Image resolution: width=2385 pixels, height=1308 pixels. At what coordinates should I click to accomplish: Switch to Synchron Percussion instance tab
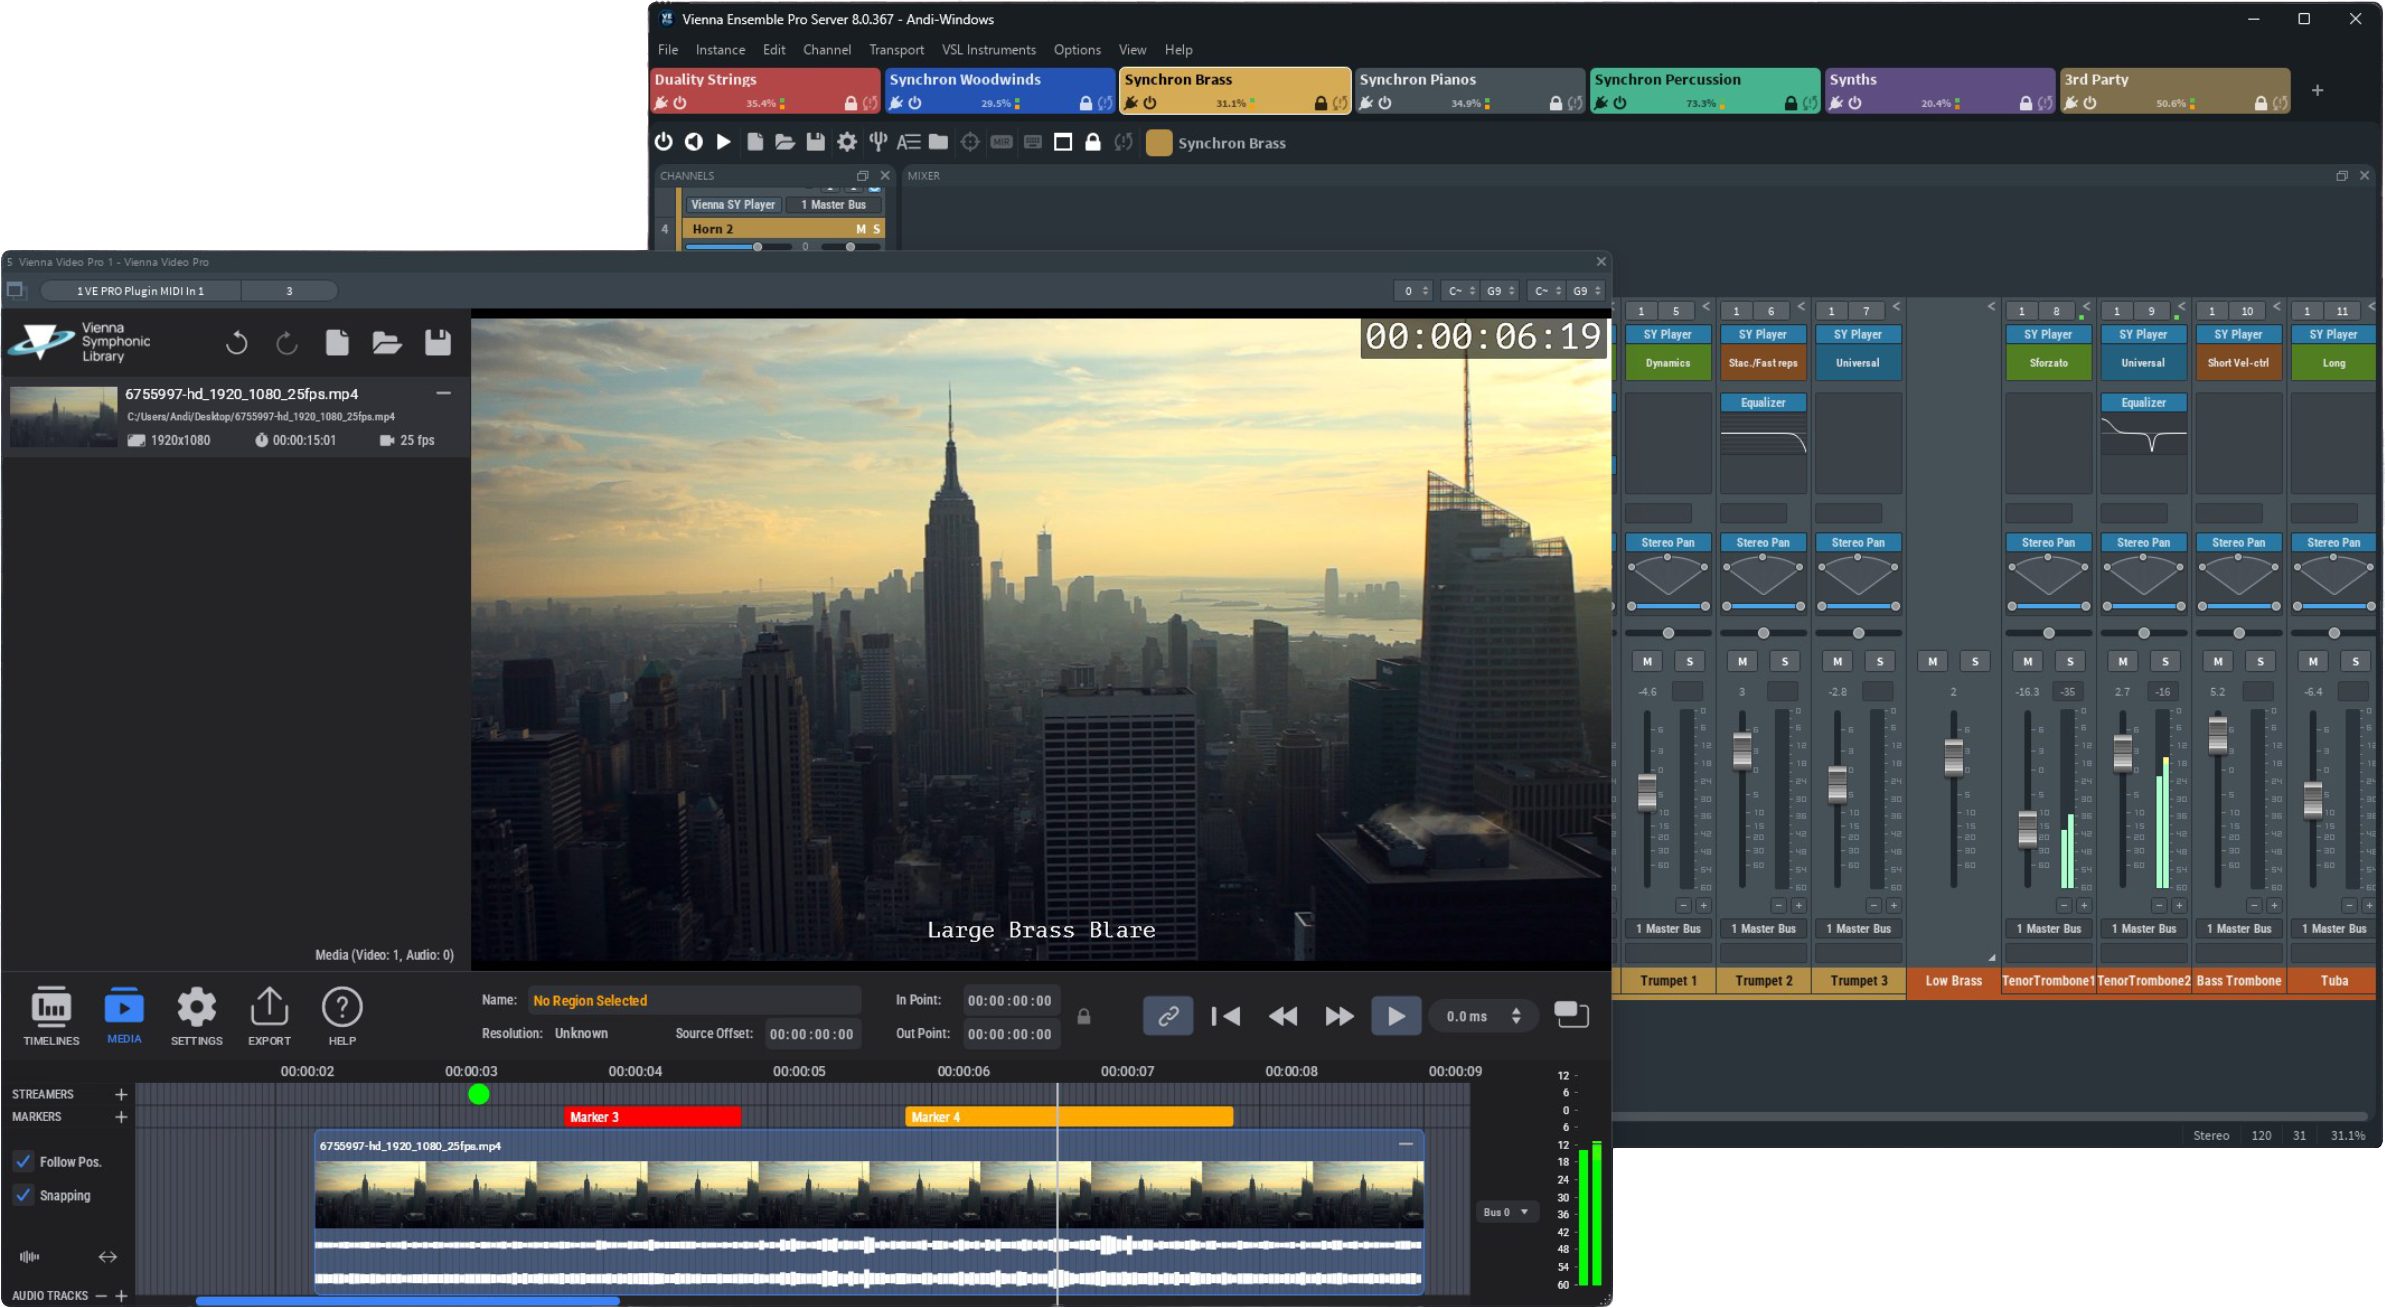coord(1704,90)
